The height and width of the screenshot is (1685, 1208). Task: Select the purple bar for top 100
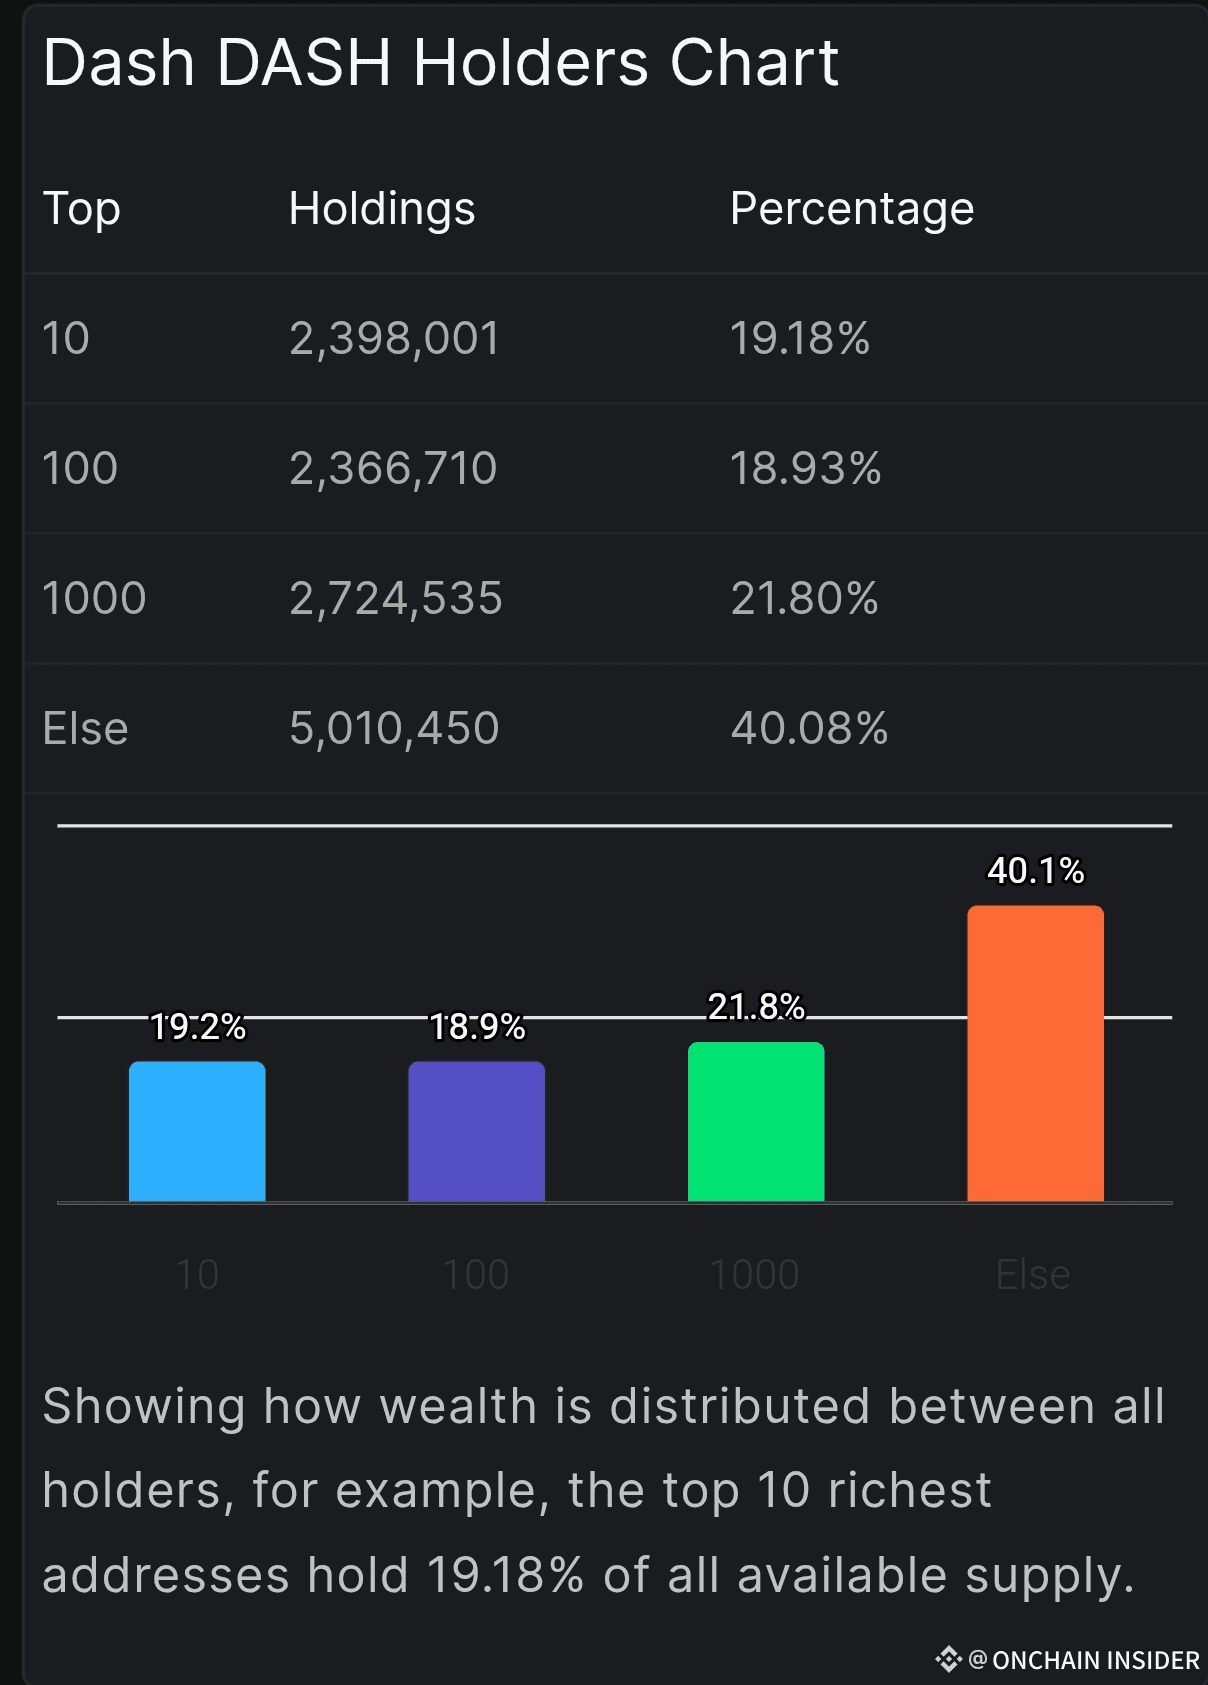(x=476, y=1131)
